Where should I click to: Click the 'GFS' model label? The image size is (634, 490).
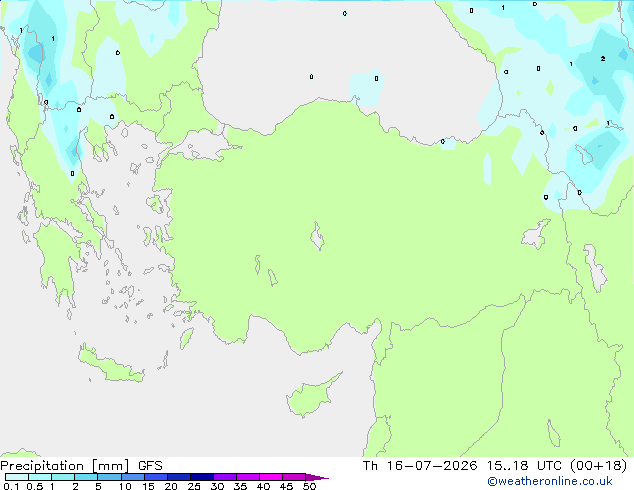pyautogui.click(x=150, y=466)
